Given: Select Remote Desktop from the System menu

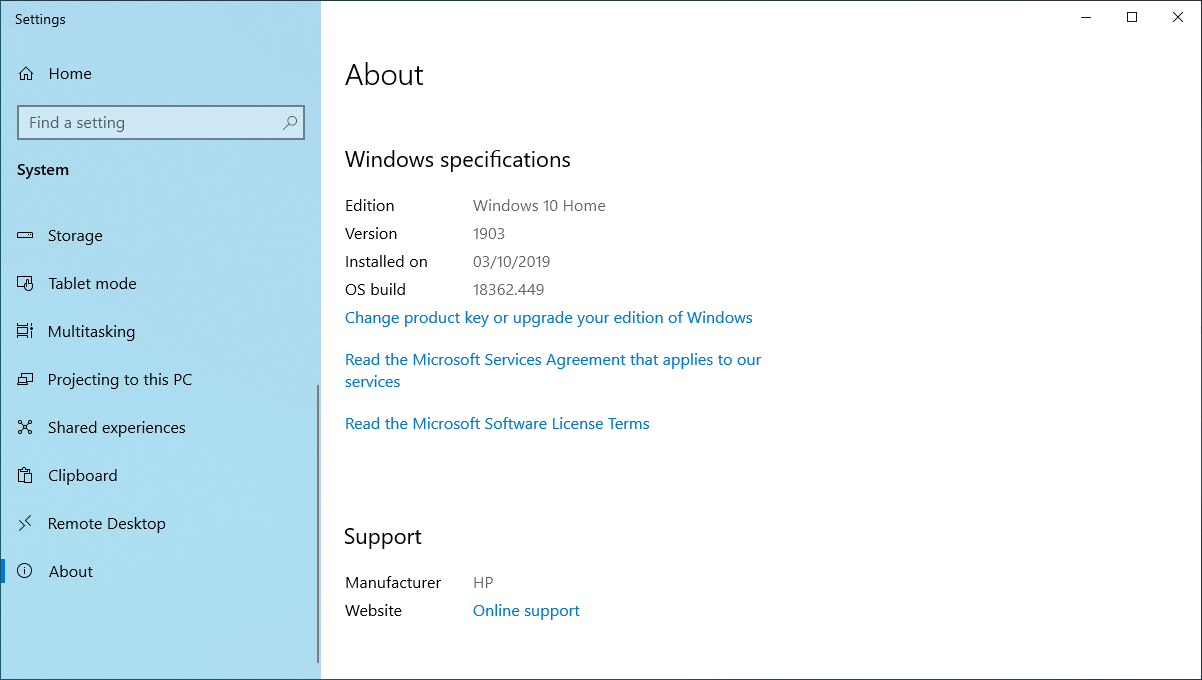Looking at the screenshot, I should [x=106, y=523].
